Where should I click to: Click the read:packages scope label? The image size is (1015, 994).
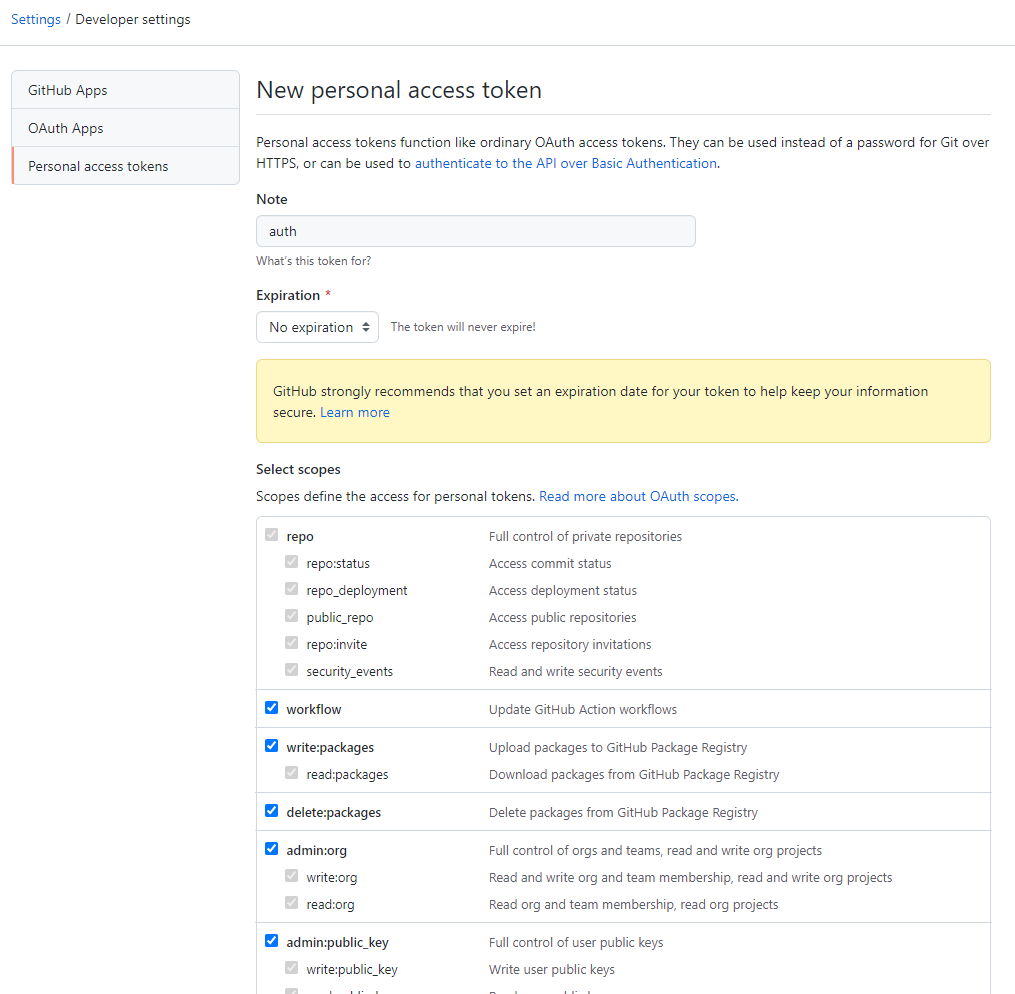[x=348, y=775]
